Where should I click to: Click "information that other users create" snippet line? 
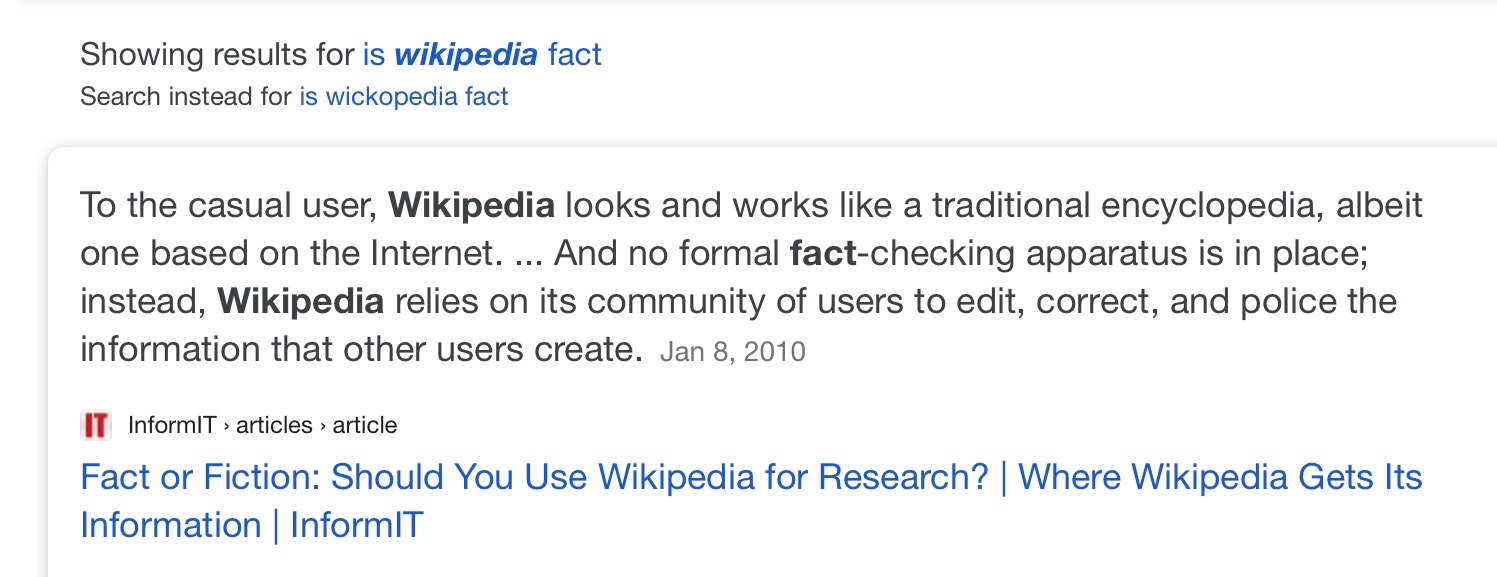coord(360,350)
